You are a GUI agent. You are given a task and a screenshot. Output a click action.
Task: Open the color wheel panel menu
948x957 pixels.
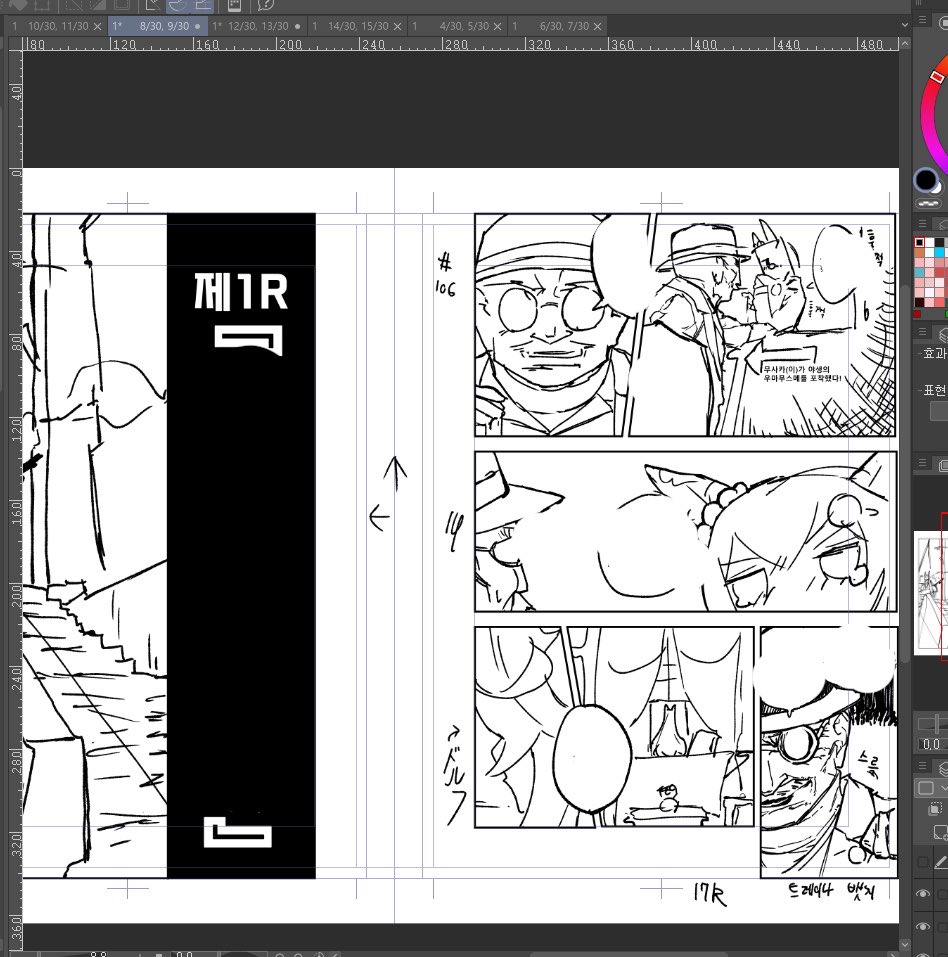click(x=922, y=20)
